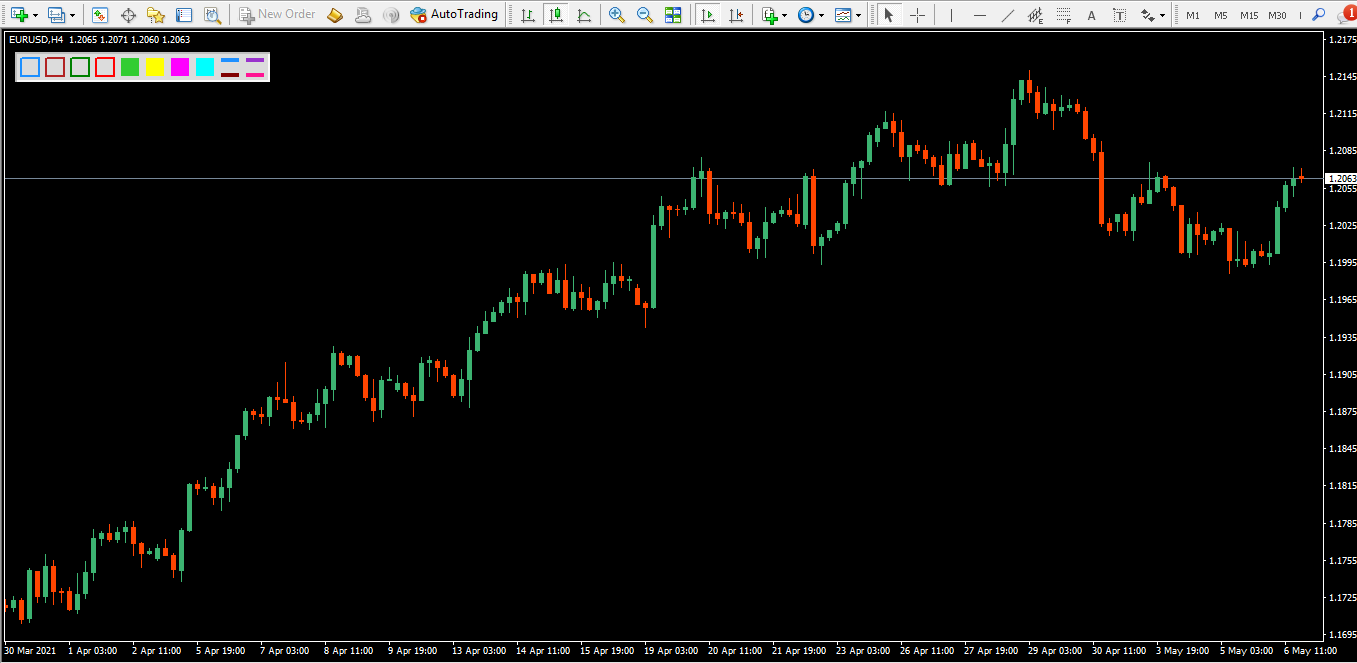Viewport: 1357px width, 663px height.
Task: Draw a trendline with the diagonal line tool
Action: [x=1007, y=15]
